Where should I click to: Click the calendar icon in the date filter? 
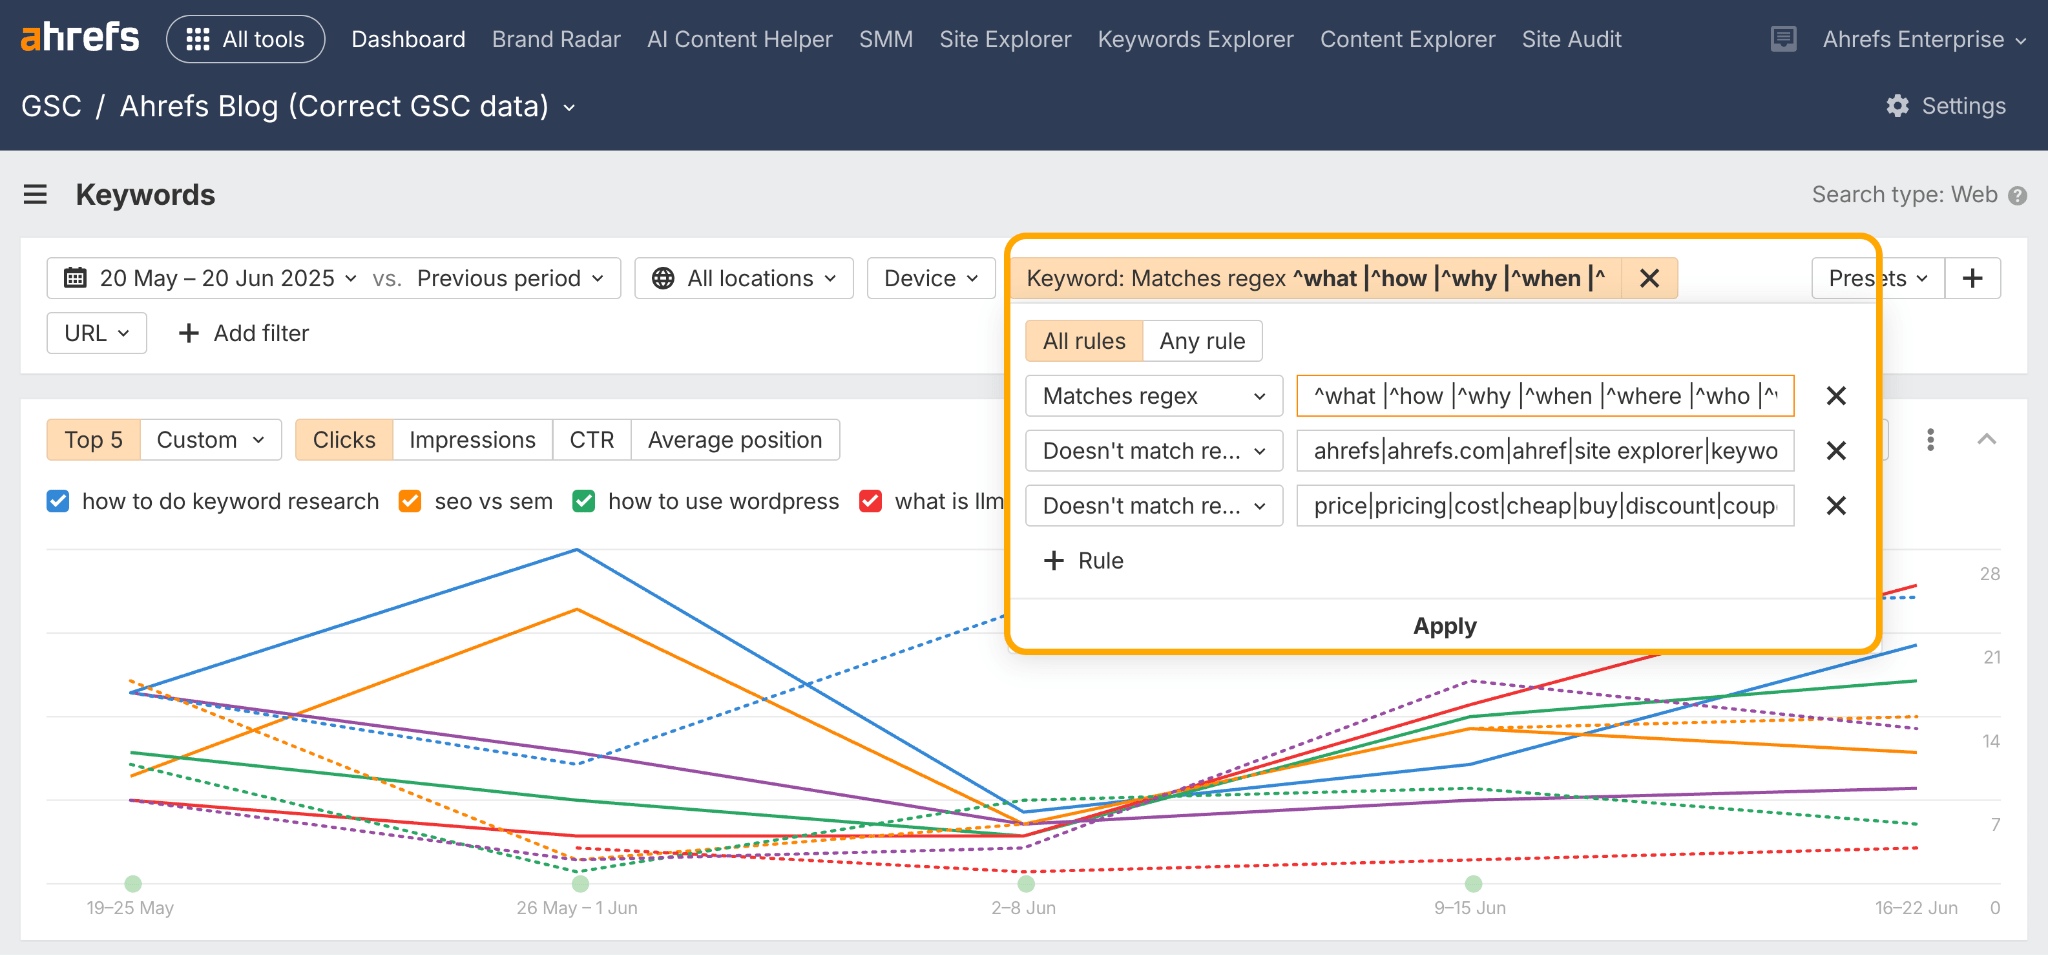click(75, 278)
